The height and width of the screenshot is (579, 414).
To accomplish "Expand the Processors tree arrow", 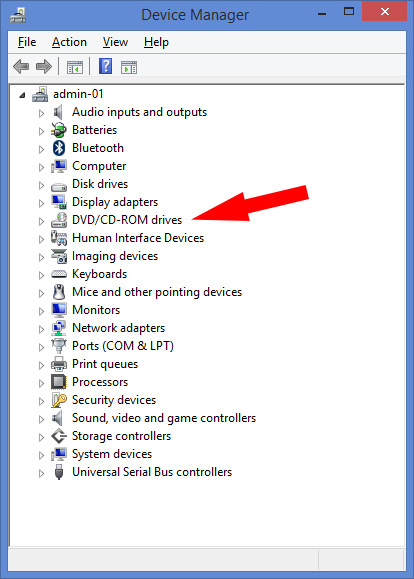I will click(x=41, y=383).
